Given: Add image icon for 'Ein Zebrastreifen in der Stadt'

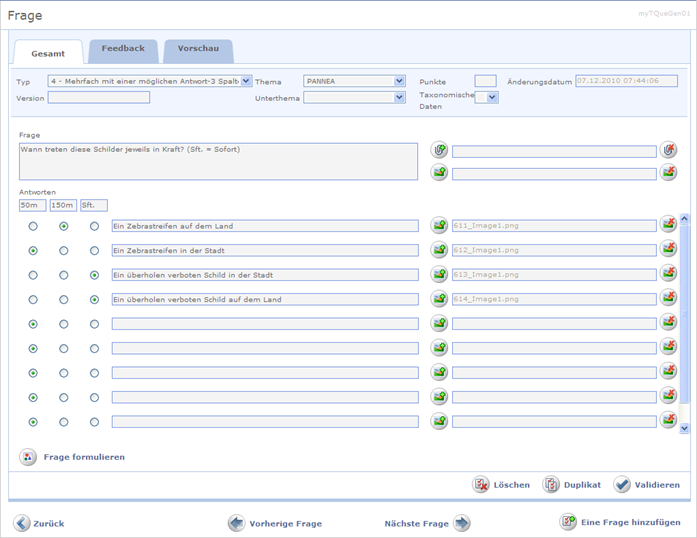Looking at the screenshot, I should 439,250.
